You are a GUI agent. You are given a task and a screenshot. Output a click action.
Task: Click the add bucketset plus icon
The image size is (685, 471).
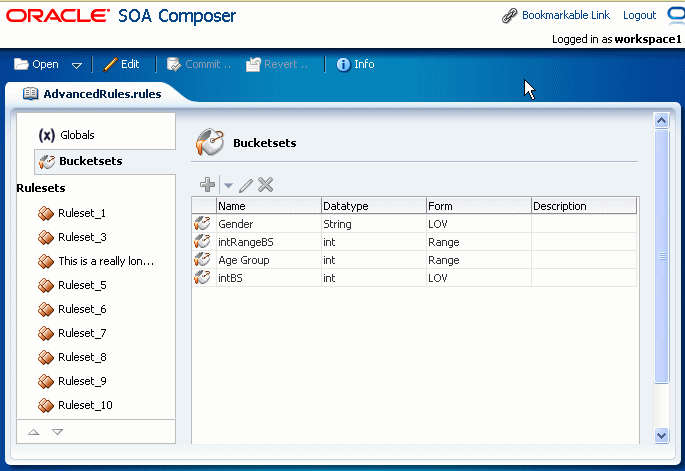208,185
